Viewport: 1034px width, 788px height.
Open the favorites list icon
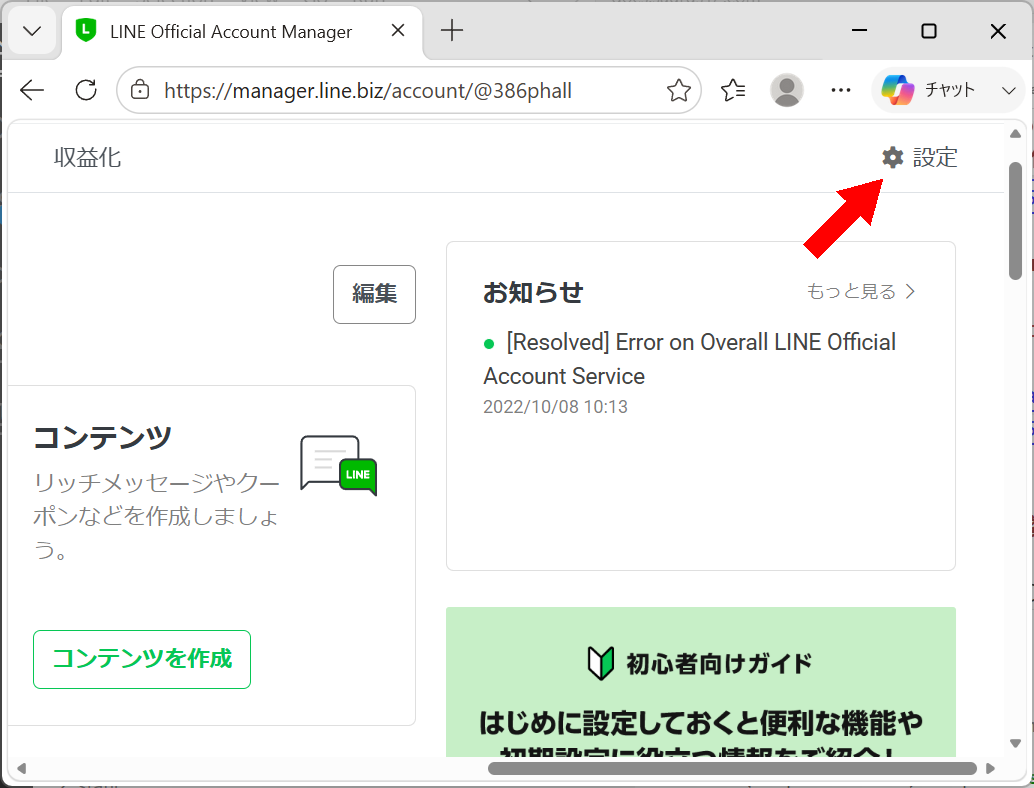pyautogui.click(x=733, y=90)
